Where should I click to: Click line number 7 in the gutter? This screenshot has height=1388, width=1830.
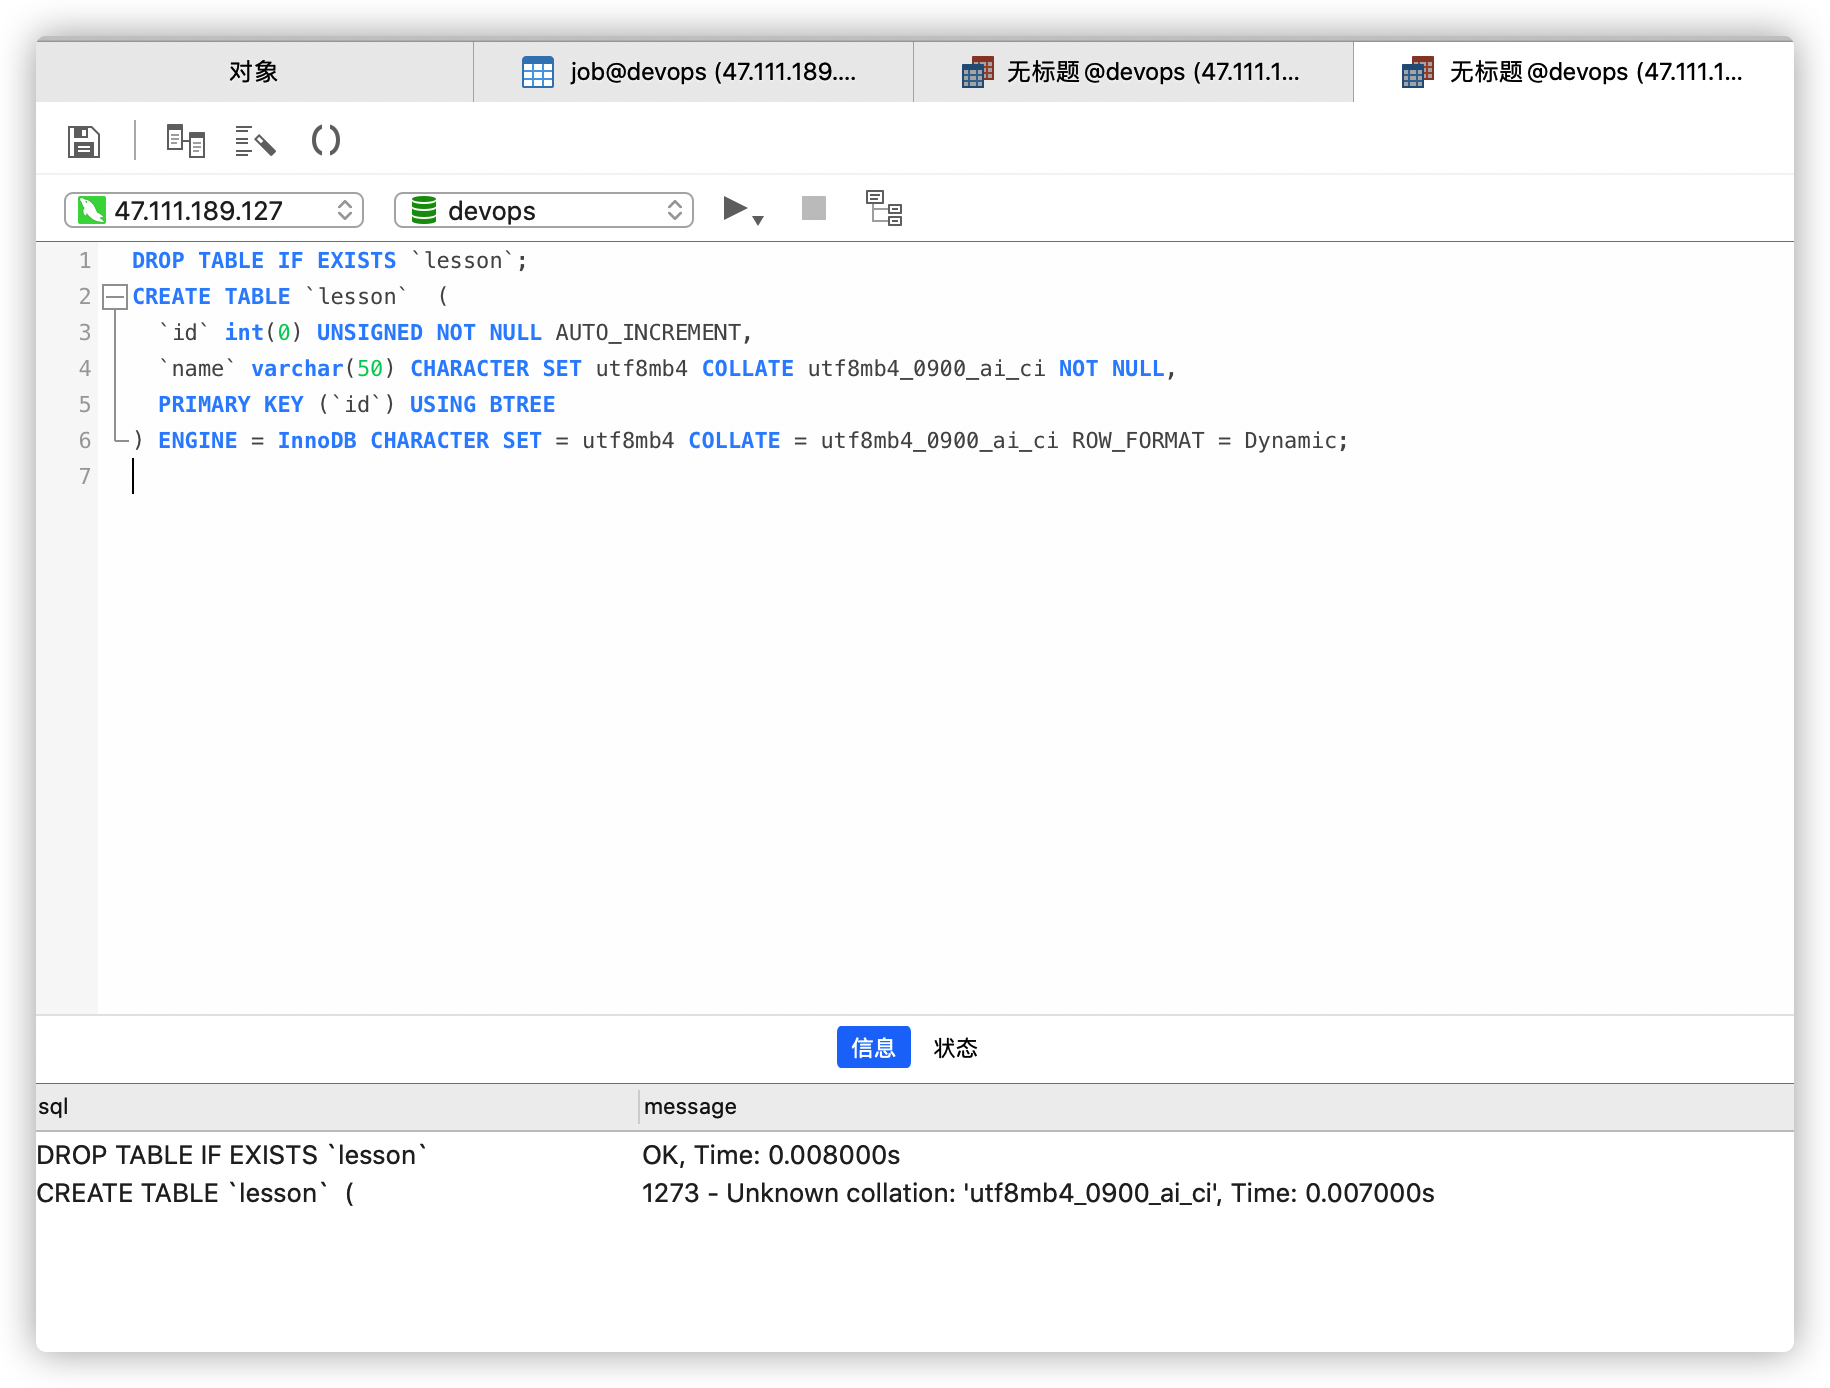[x=85, y=476]
